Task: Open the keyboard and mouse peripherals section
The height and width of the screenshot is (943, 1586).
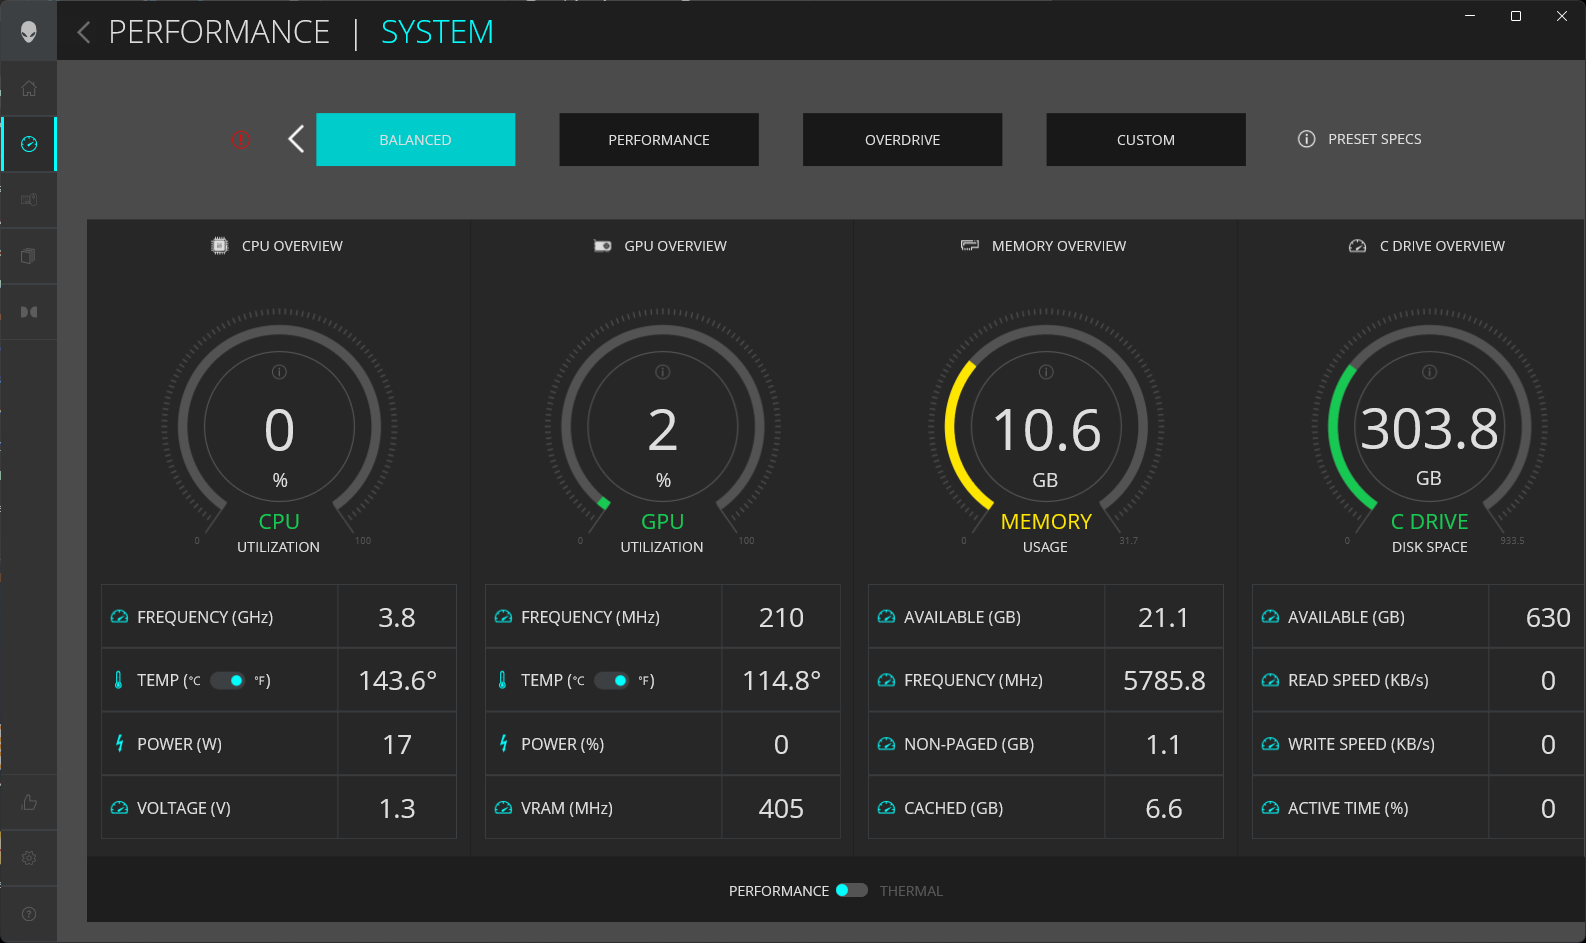Action: pos(29,200)
